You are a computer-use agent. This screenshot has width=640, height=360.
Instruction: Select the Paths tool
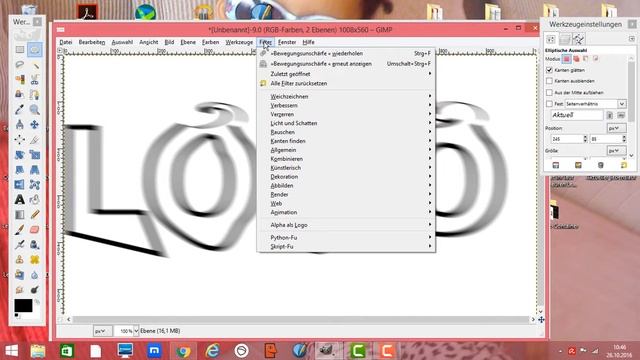35,95
